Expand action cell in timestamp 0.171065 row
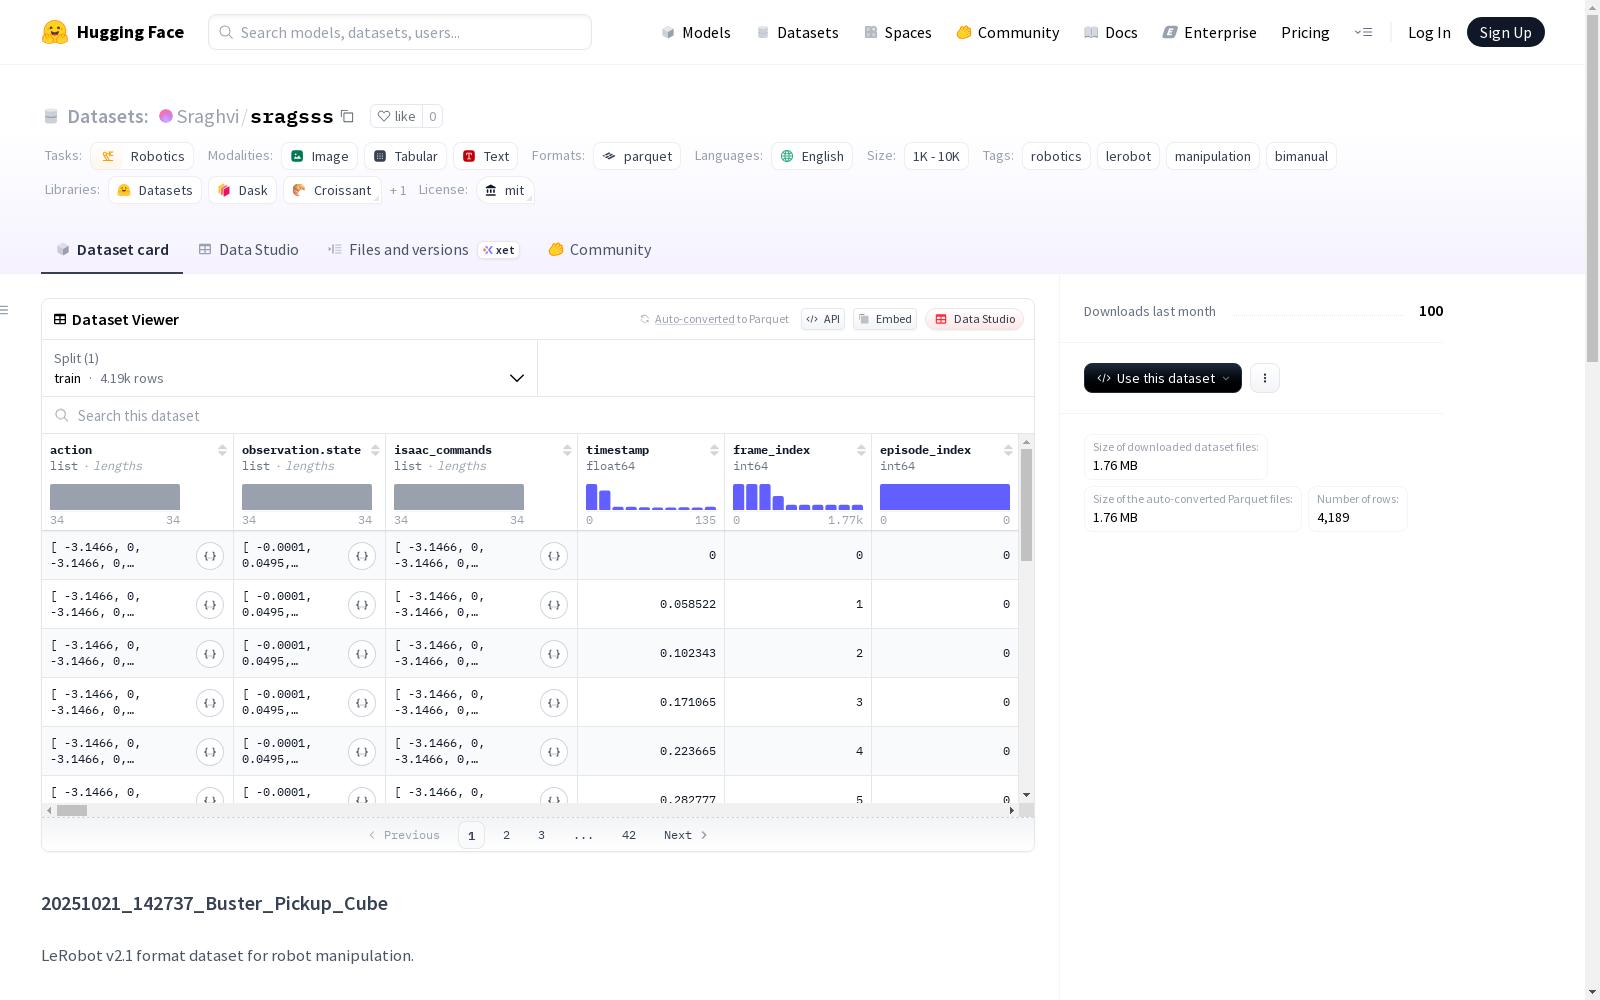Viewport: 1600px width, 1000px height. click(210, 703)
